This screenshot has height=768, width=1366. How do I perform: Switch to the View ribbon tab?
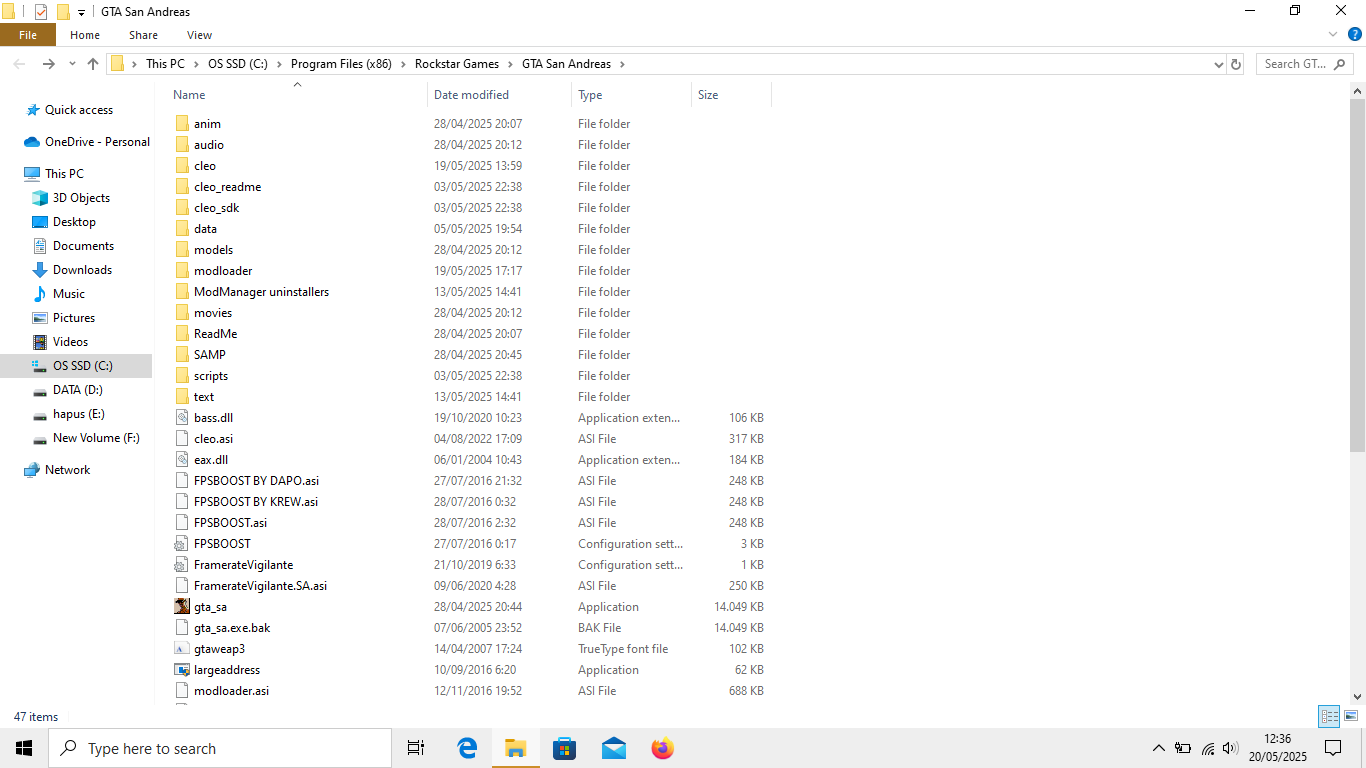199,35
